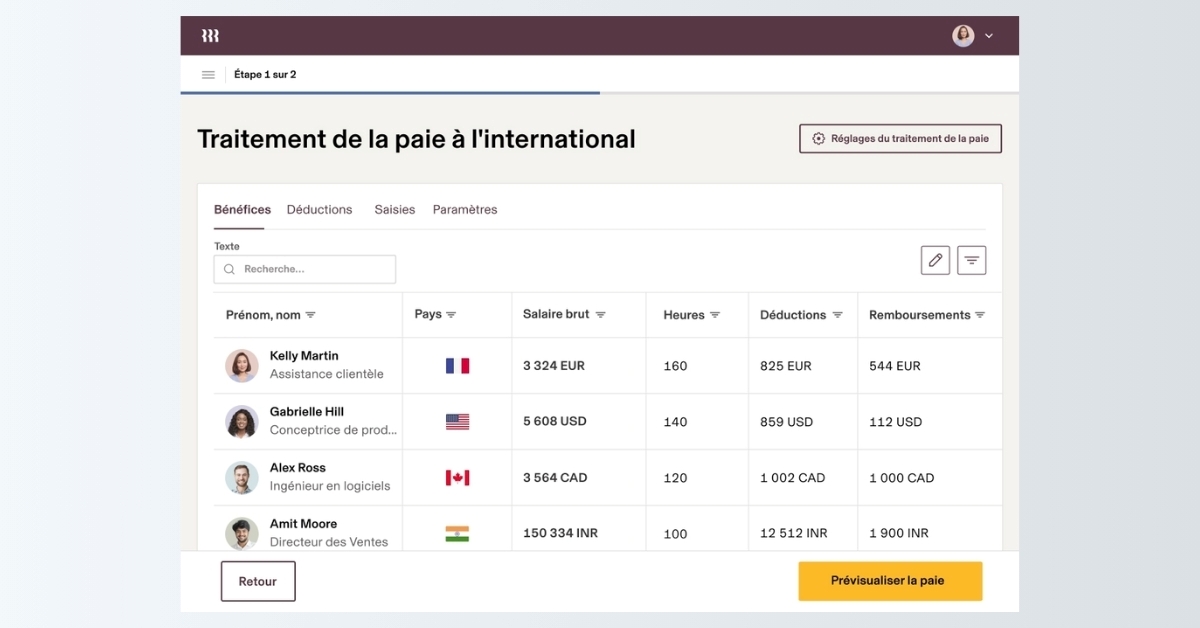Click the France flag for Kelly Martin

click(457, 366)
